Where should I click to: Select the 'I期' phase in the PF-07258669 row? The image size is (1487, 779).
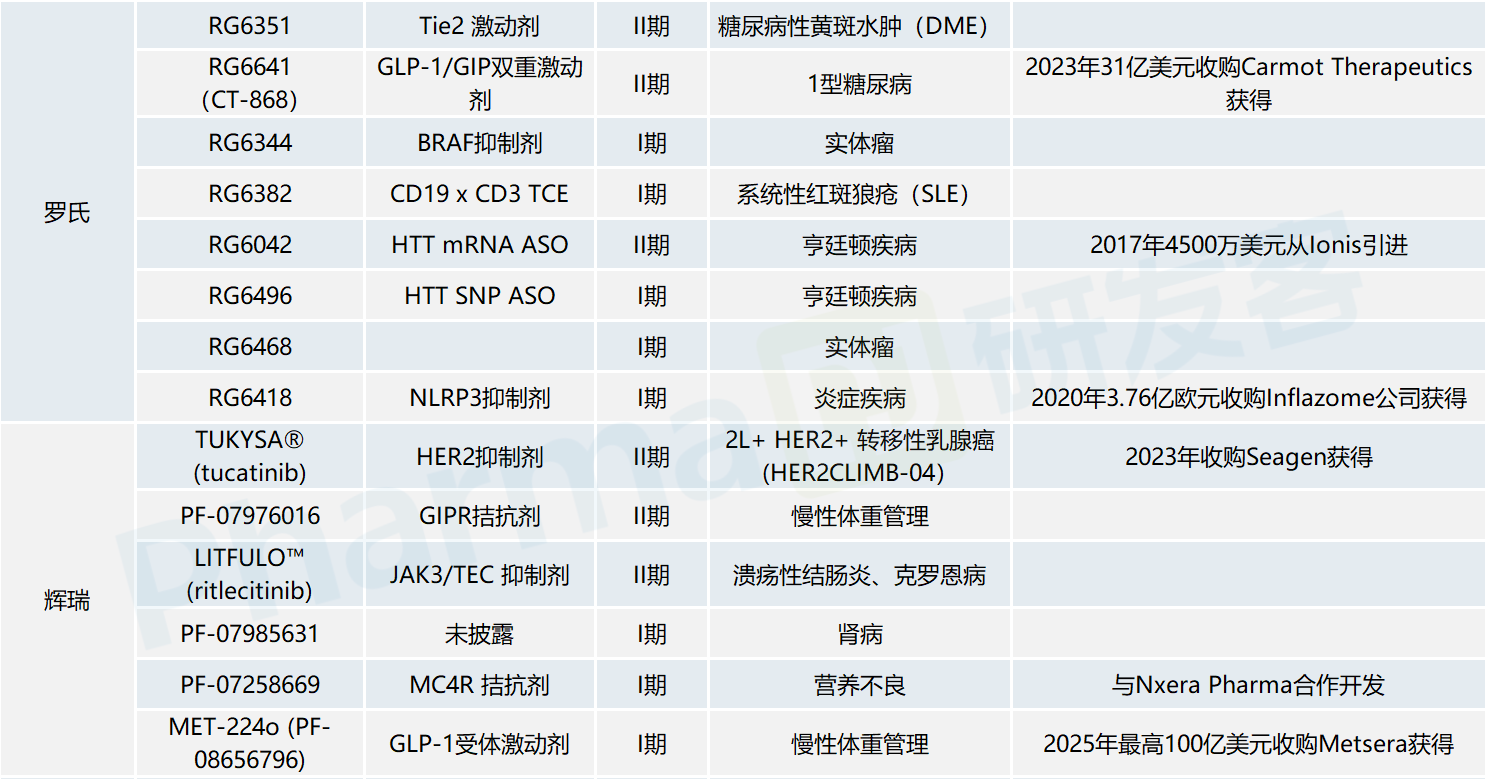point(652,685)
